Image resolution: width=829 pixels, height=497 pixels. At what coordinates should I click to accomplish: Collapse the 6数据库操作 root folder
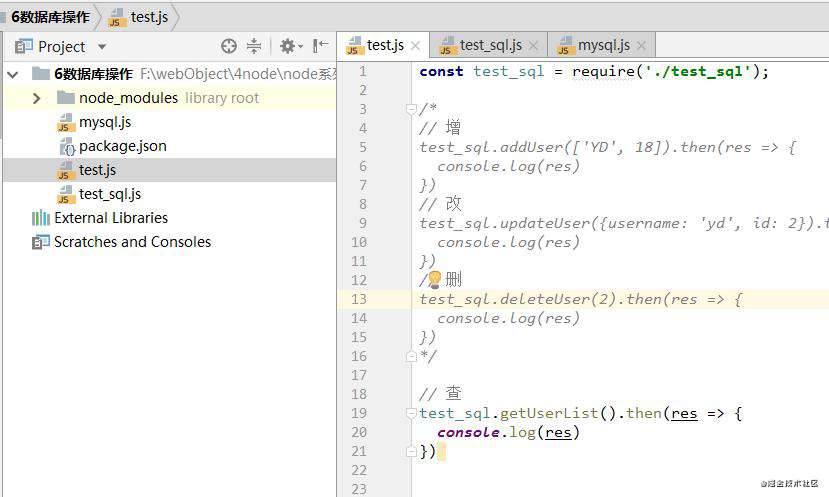pos(13,74)
